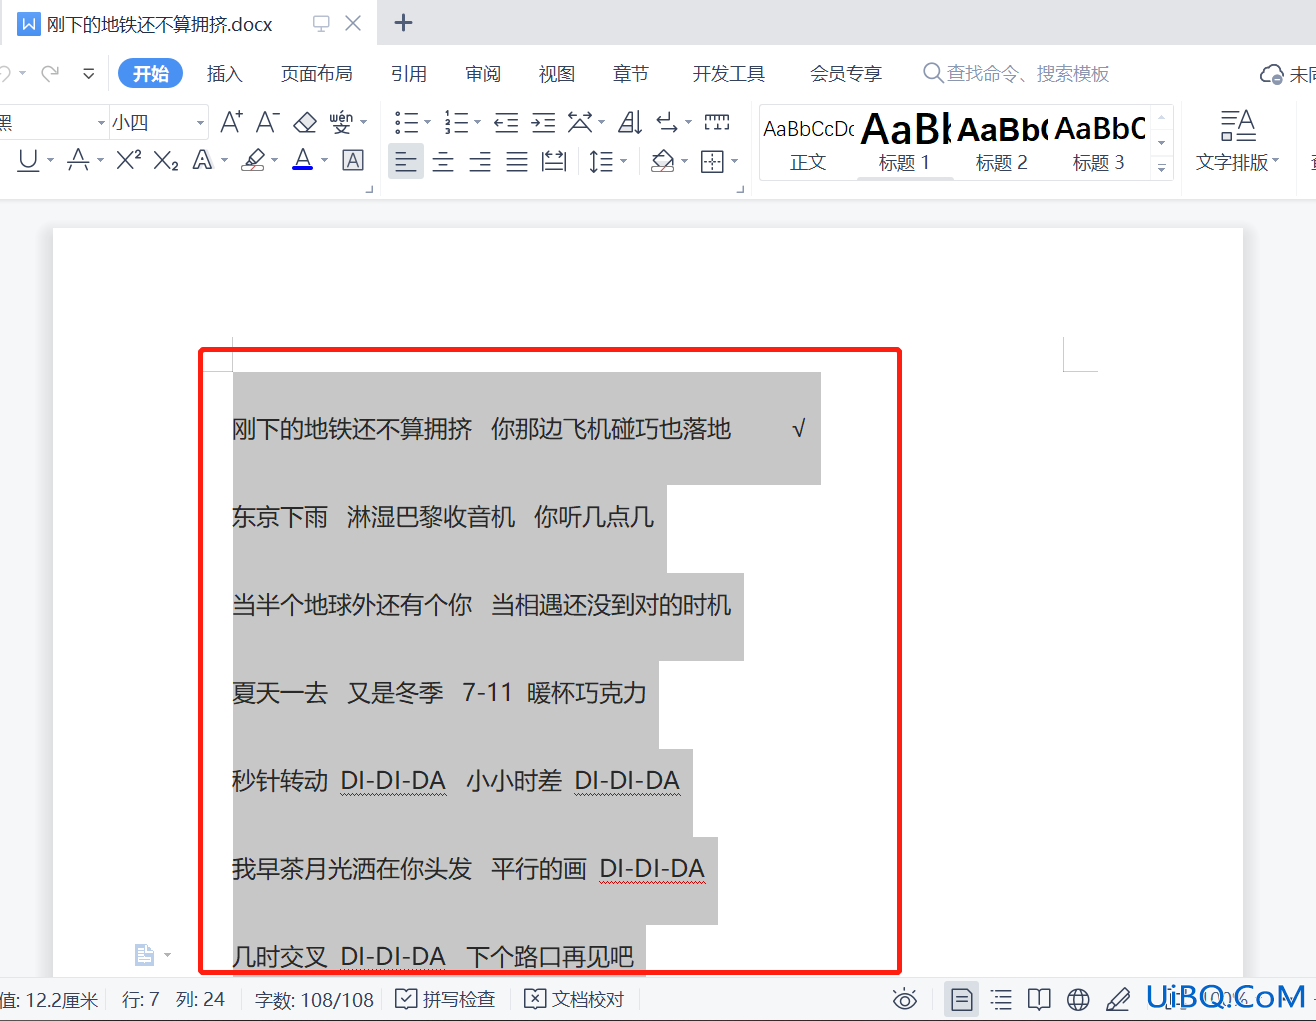Select document tab 刚下的地铁还不算拥挤.docx
Image resolution: width=1316 pixels, height=1021 pixels.
(x=159, y=24)
